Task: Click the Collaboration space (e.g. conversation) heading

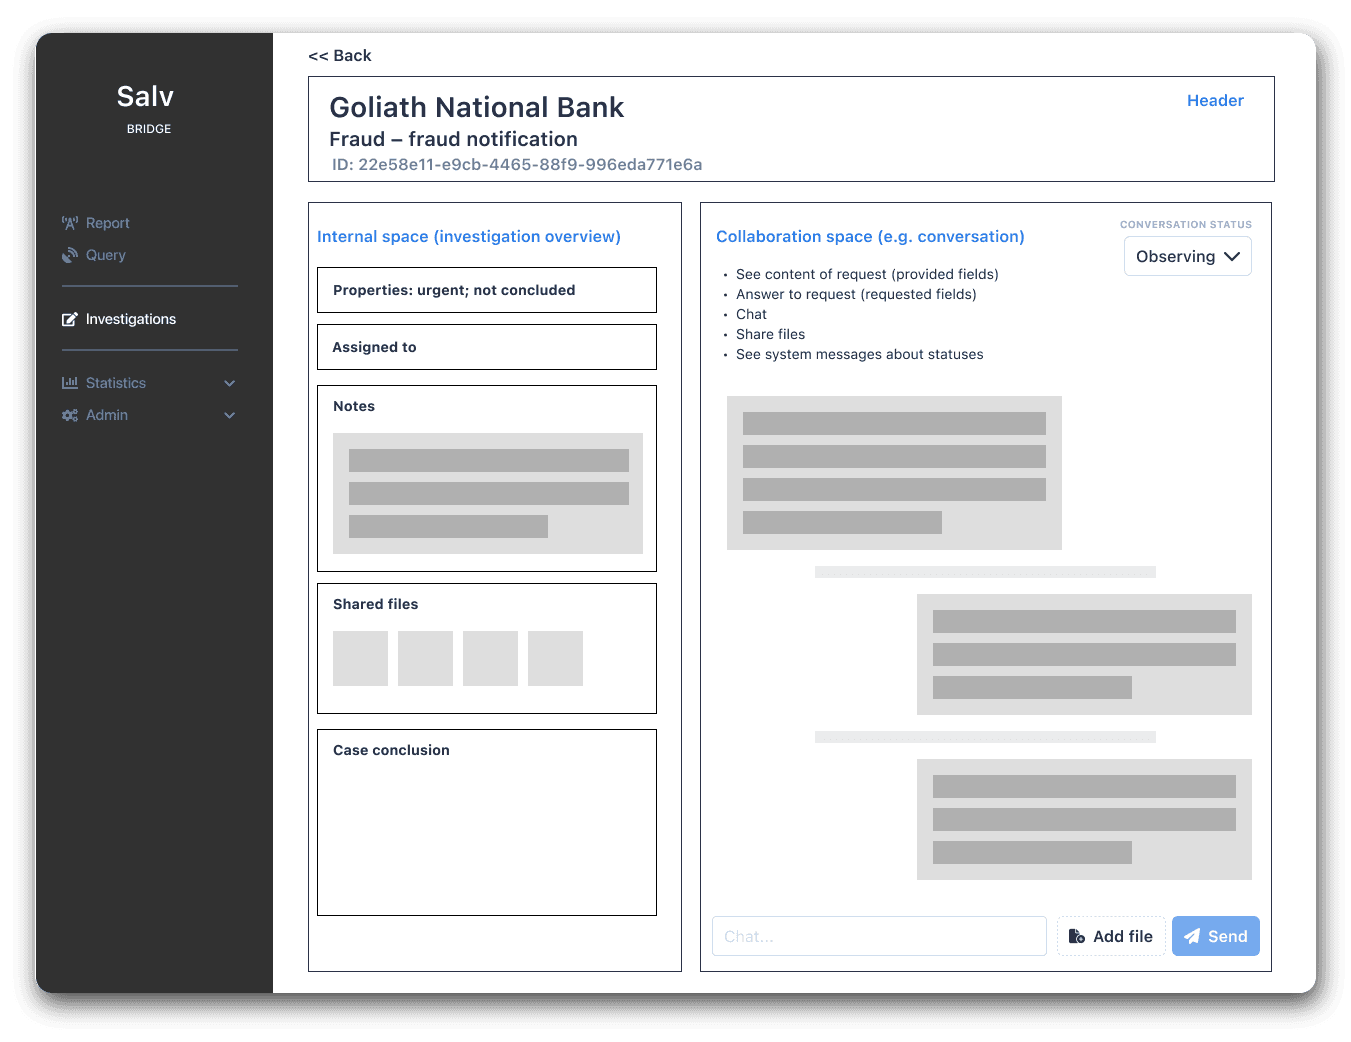Action: click(x=870, y=237)
